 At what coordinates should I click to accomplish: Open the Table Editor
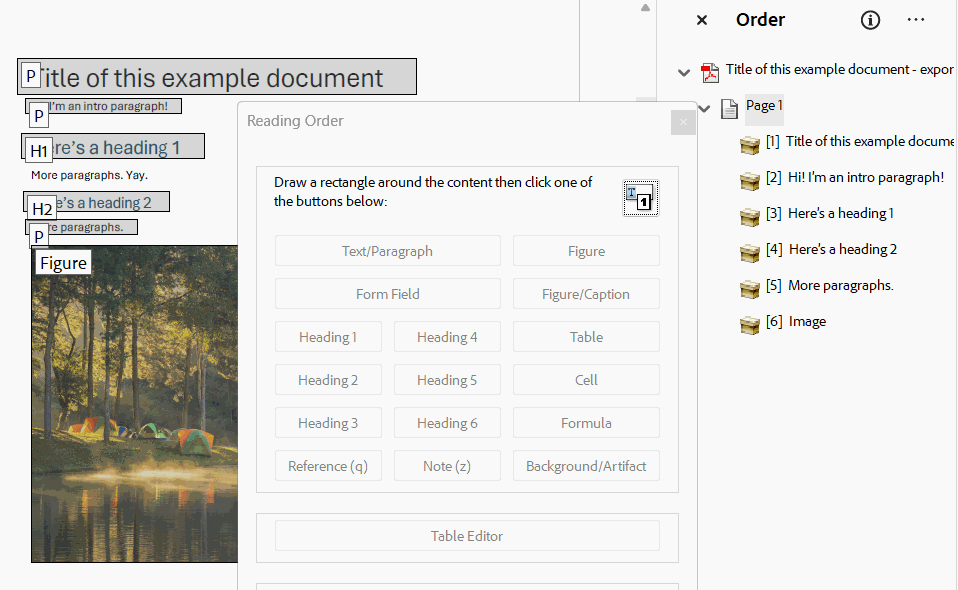pos(467,536)
